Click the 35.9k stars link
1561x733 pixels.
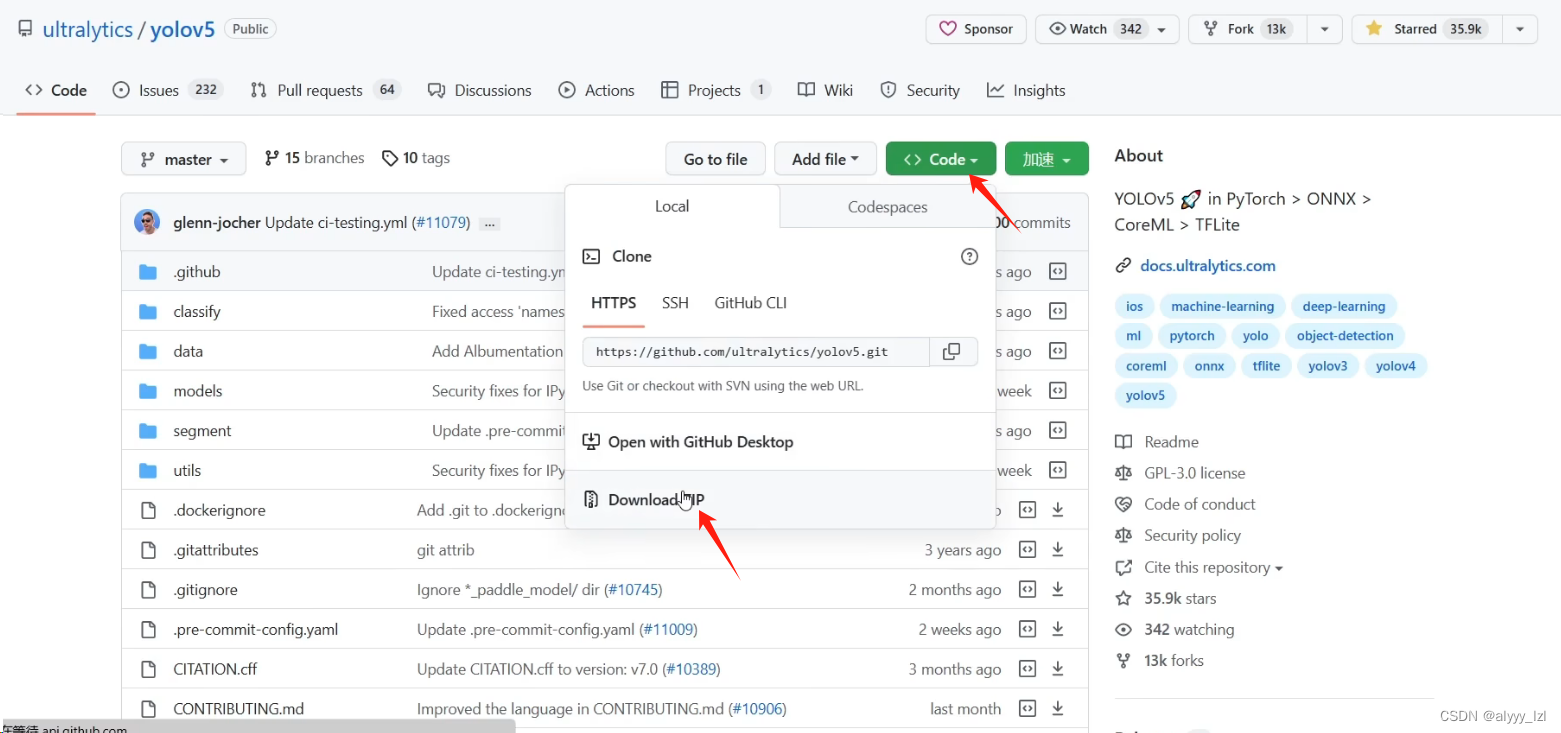pos(1180,598)
